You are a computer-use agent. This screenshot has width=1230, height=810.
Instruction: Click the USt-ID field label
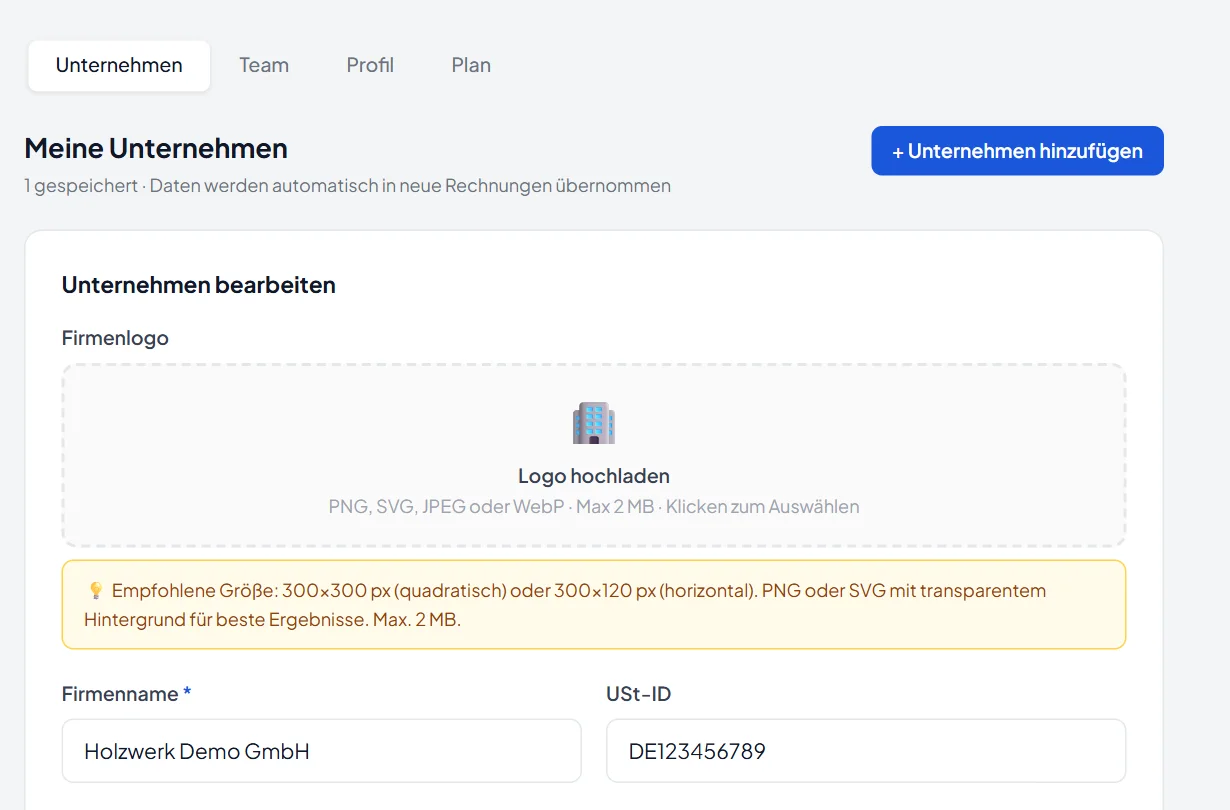pos(639,694)
